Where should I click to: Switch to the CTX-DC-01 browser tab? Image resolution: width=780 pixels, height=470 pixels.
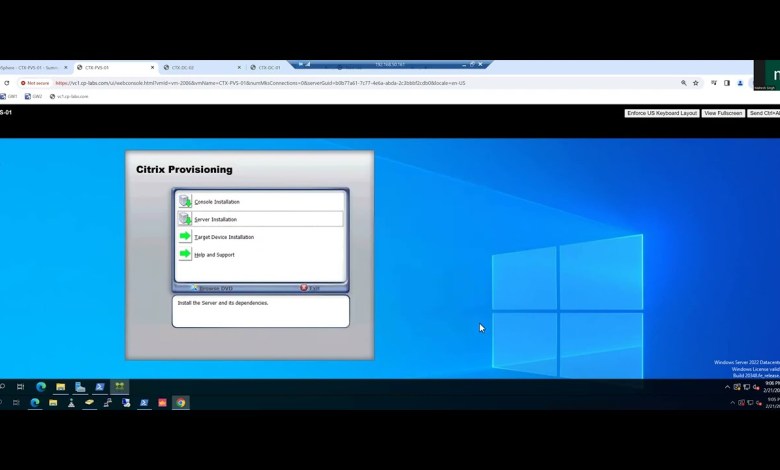(x=269, y=68)
